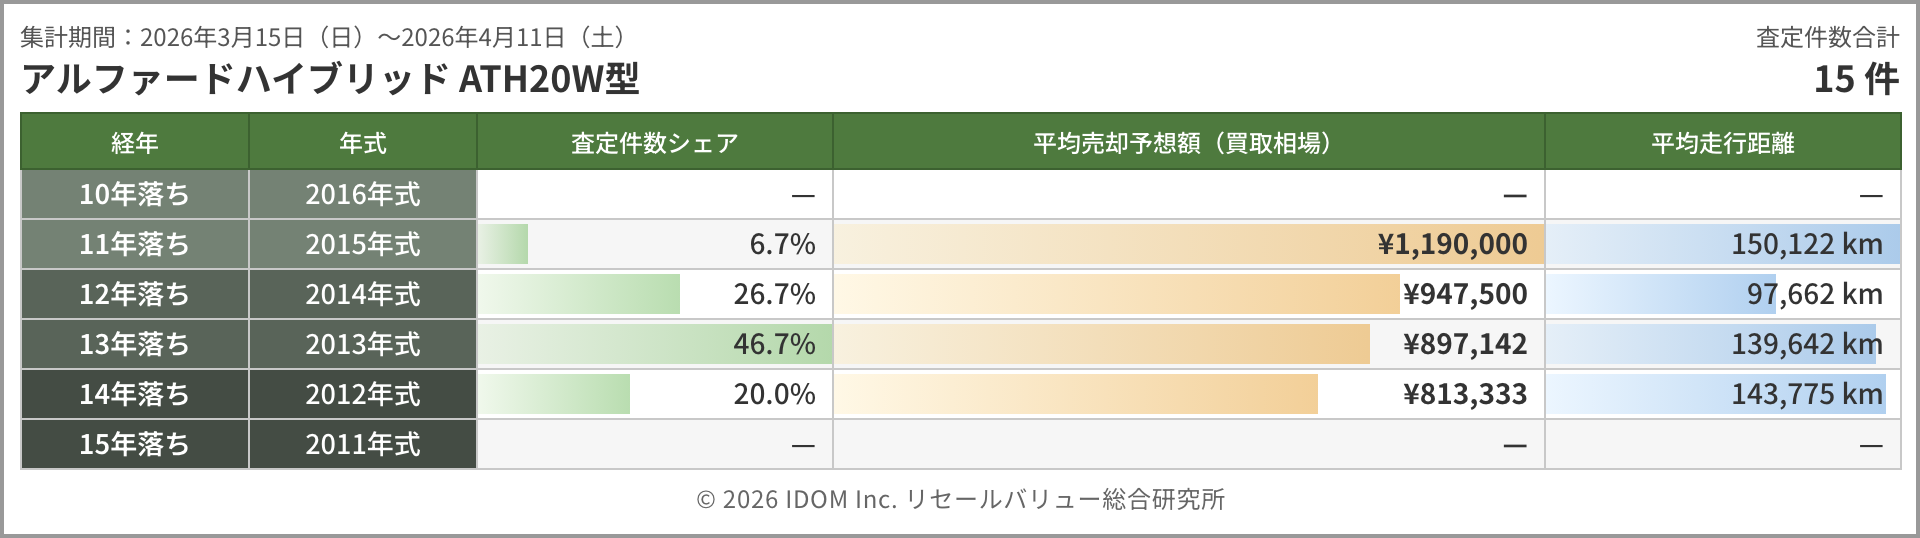Select the 査定件数シェア column header

654,143
